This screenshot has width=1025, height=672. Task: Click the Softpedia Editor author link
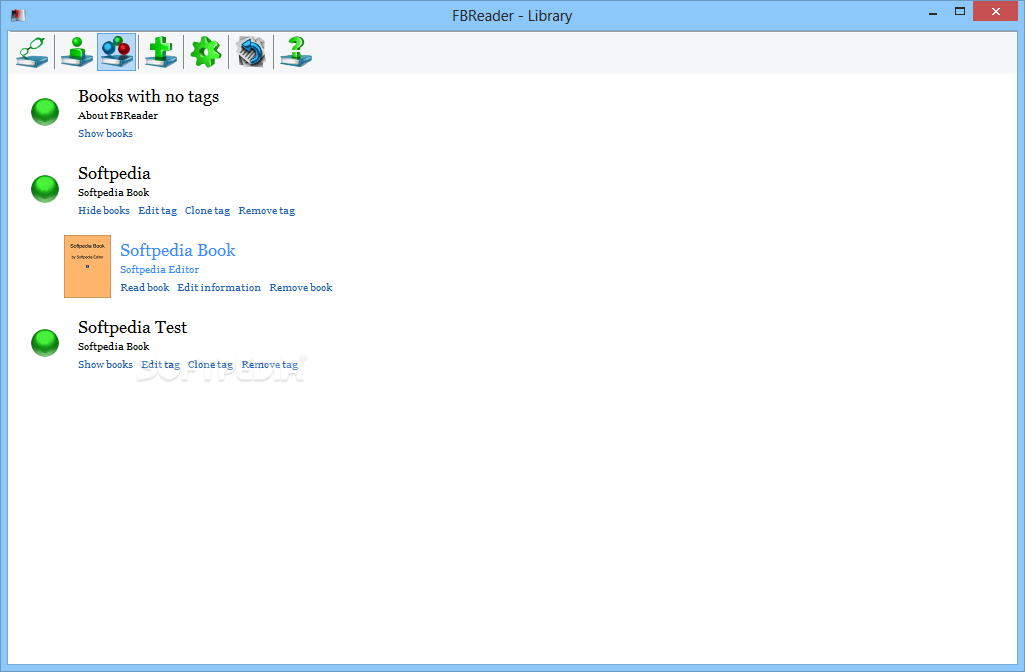(x=160, y=269)
